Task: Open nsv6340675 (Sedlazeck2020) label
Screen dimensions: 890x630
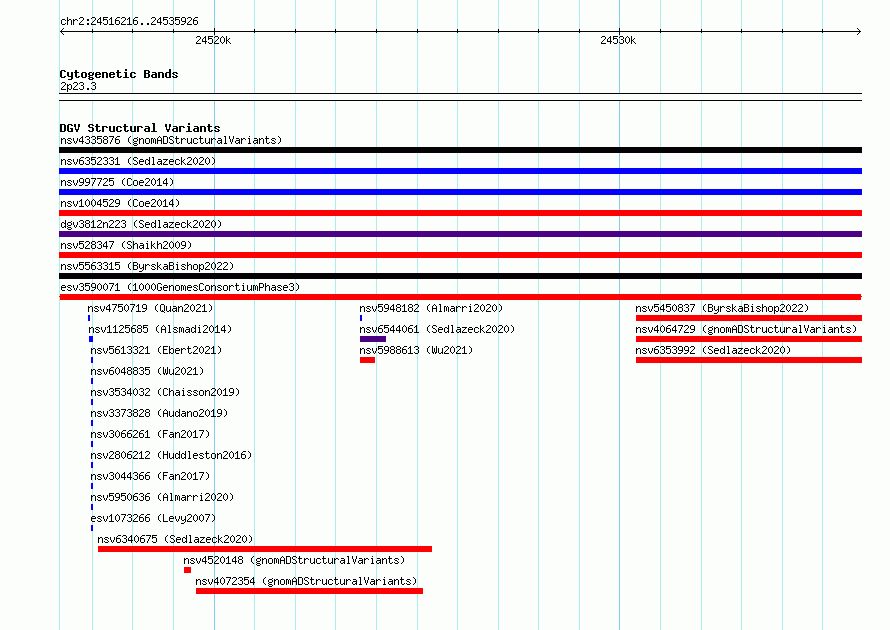Action: coord(175,539)
